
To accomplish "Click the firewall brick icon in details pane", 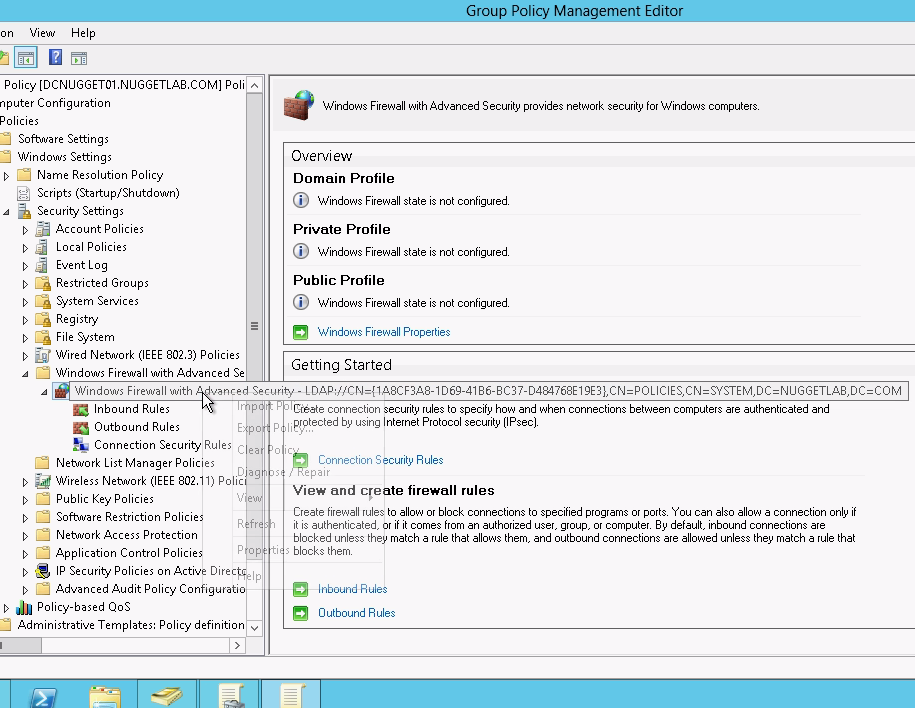I will (x=297, y=106).
